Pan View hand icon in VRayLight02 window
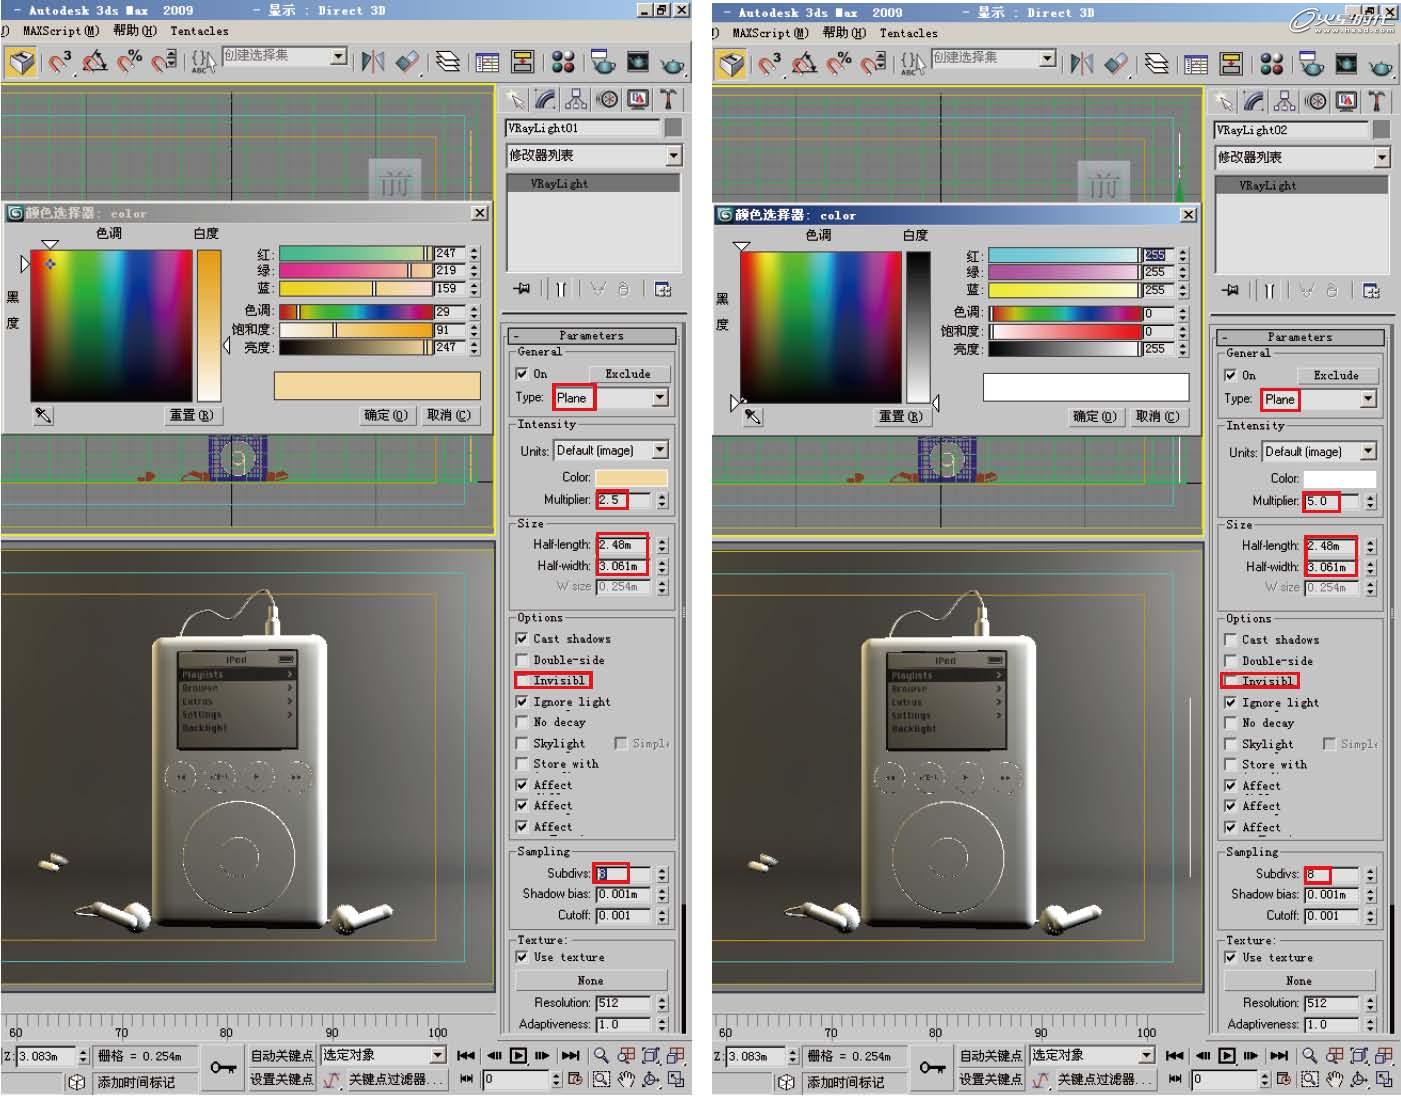 [1335, 1080]
